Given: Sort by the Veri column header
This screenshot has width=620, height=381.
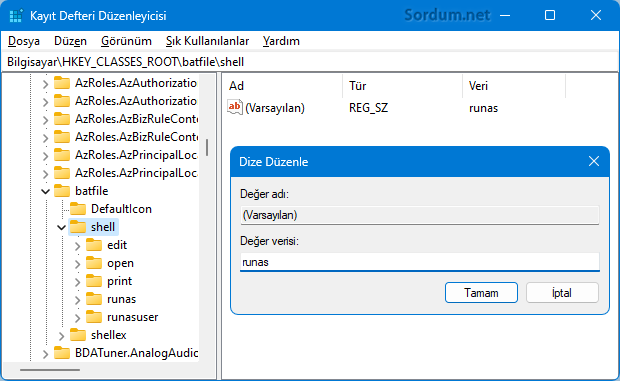Looking at the screenshot, I should point(514,86).
